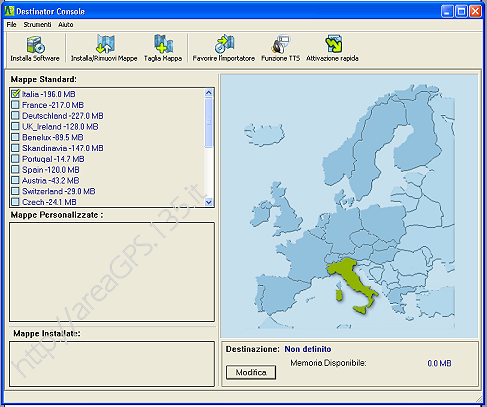
Task: Check the Deutschland map checkbox
Action: [x=15, y=116]
